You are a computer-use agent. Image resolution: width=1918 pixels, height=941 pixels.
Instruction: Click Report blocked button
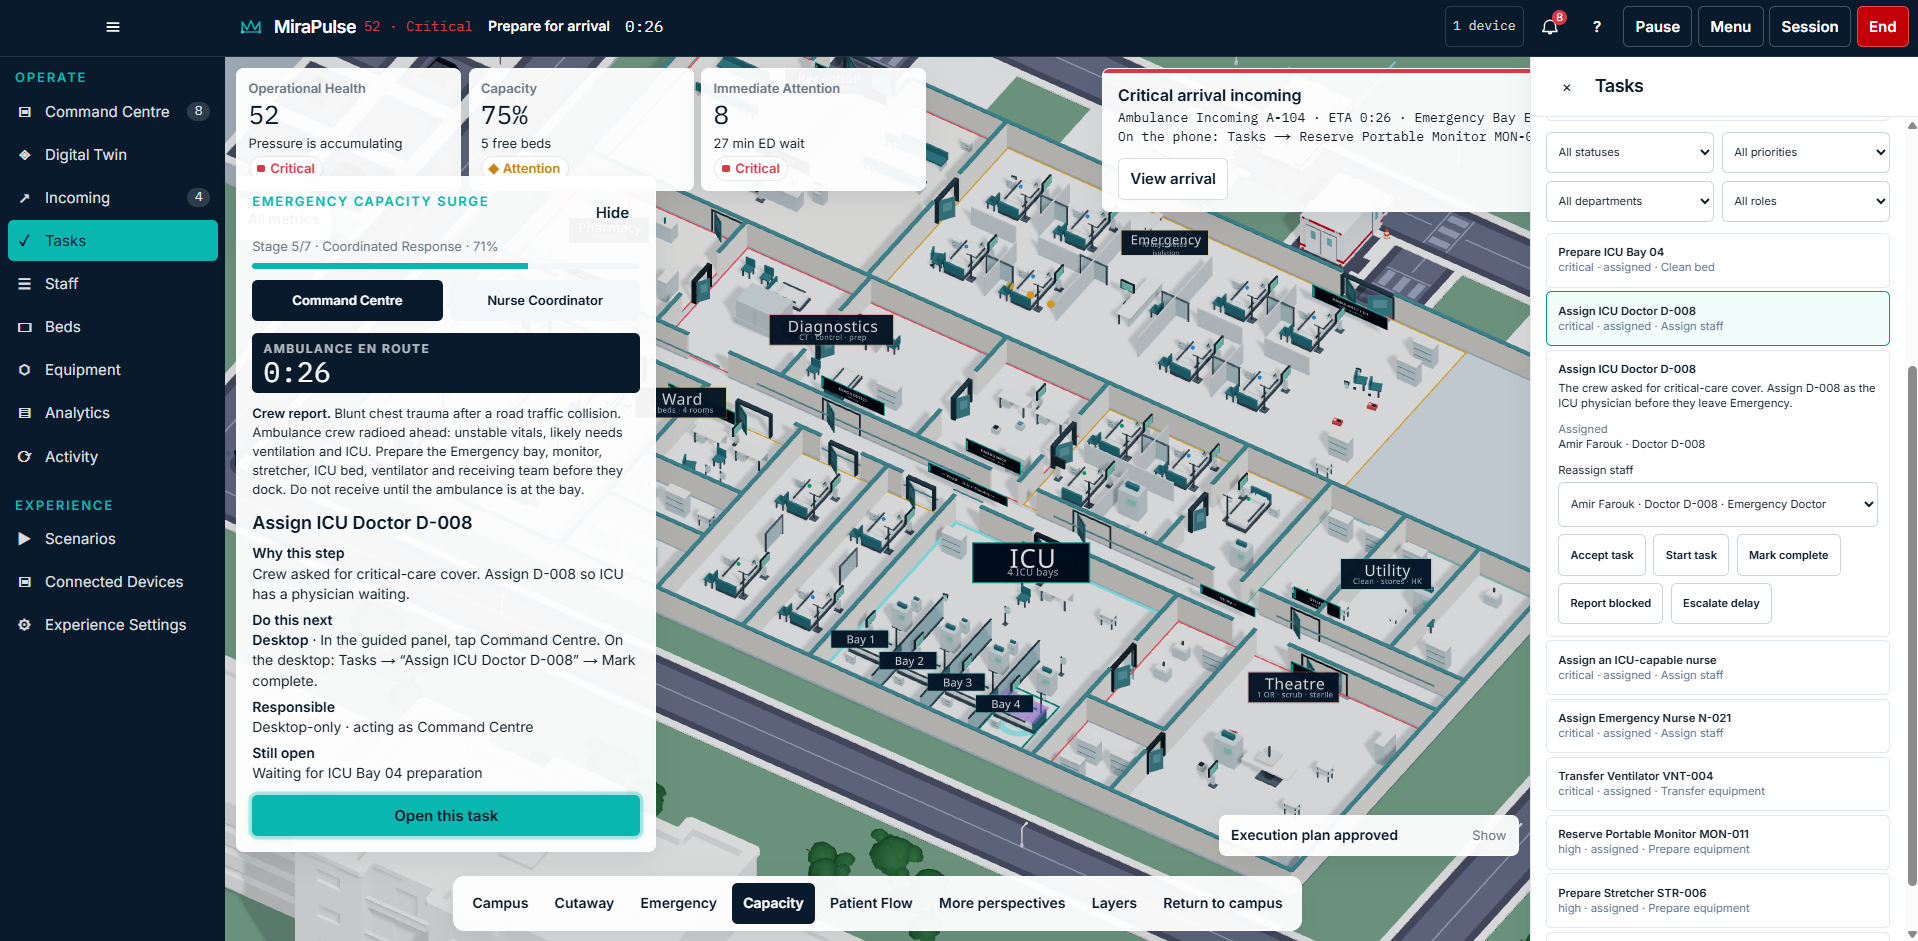pos(1610,604)
